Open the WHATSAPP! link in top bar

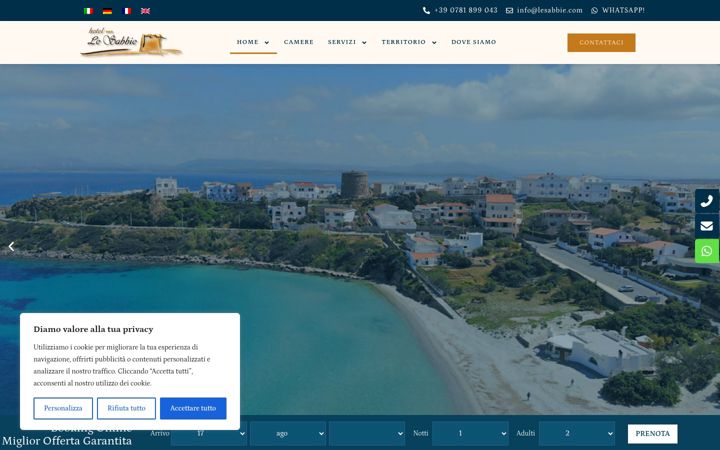623,10
